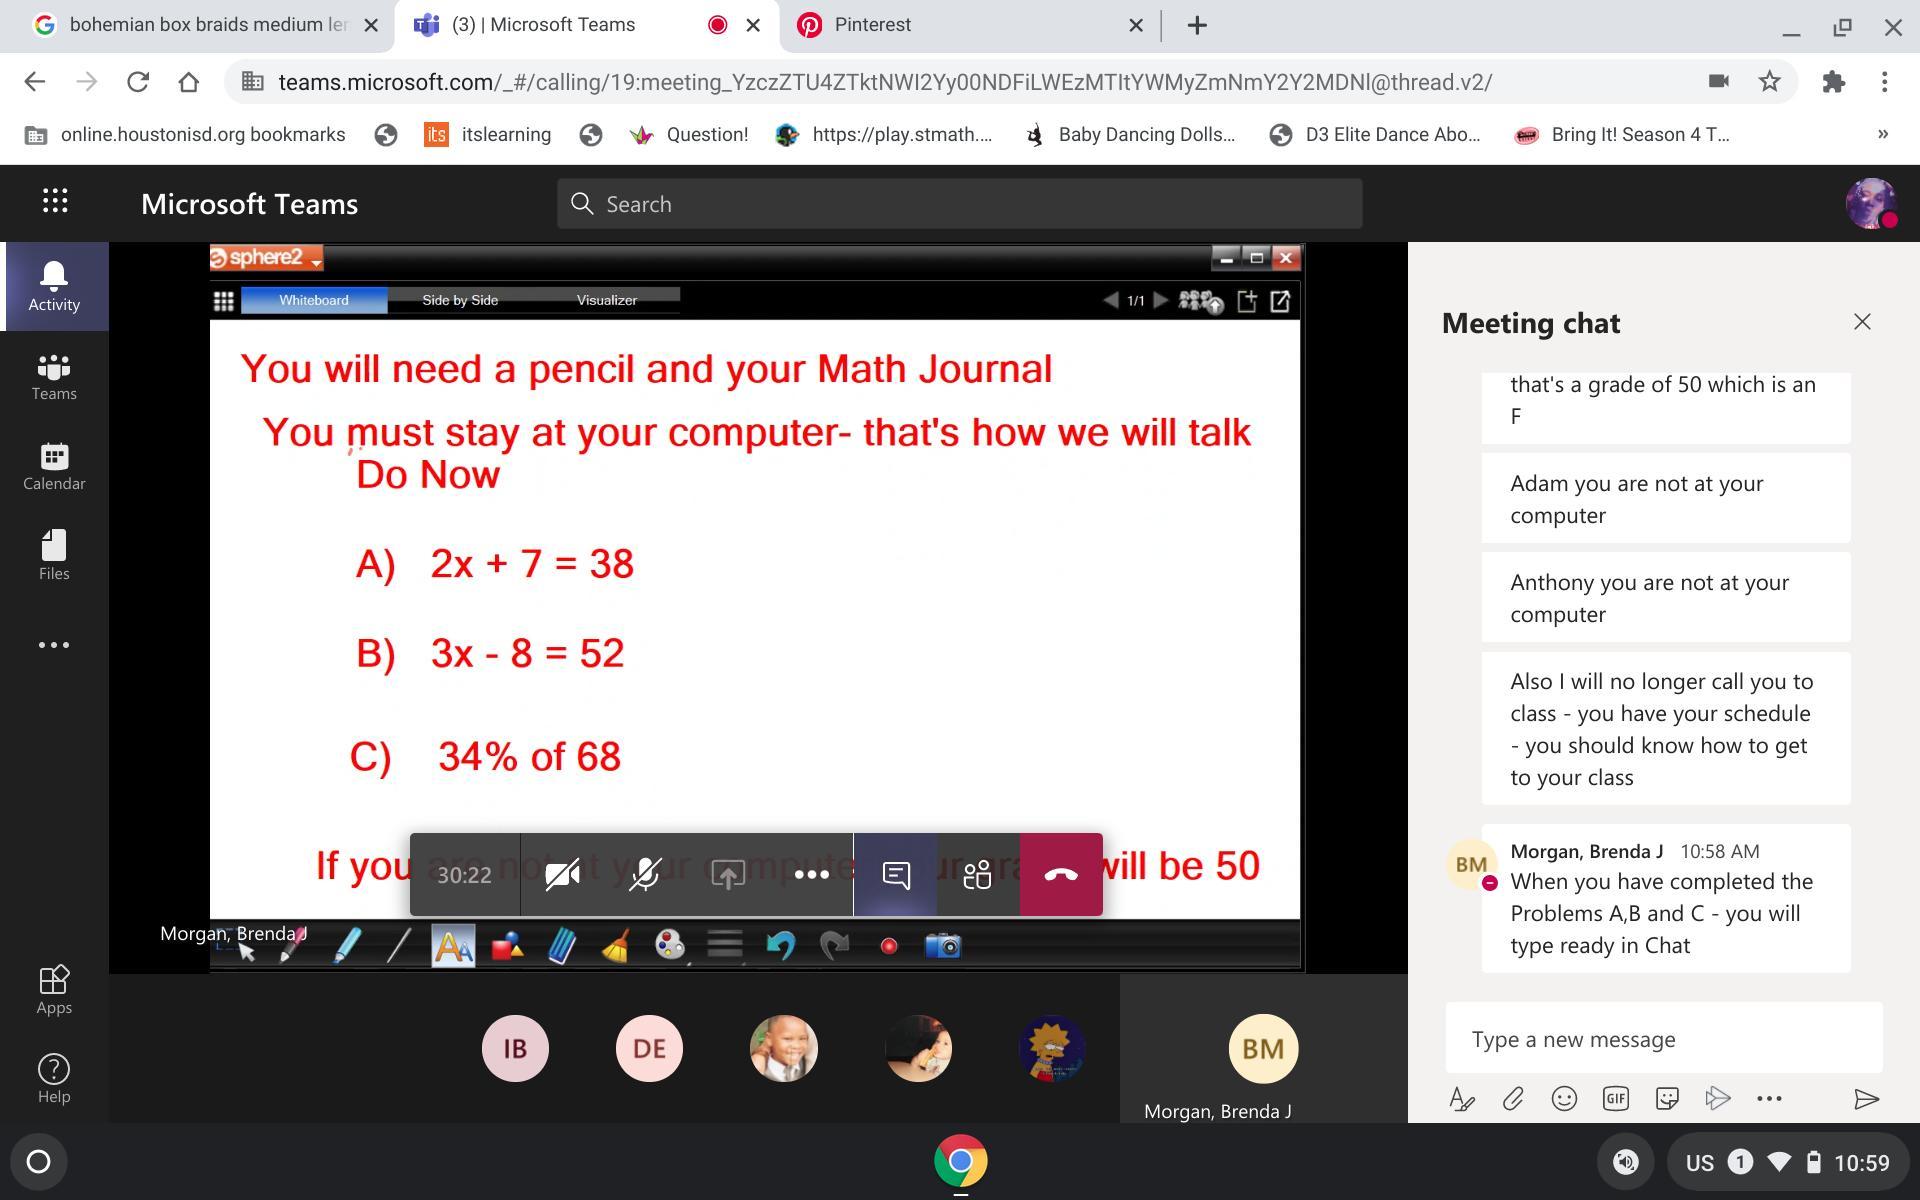Open Files in the Teams sidebar
This screenshot has width=1920, height=1200.
tap(54, 555)
